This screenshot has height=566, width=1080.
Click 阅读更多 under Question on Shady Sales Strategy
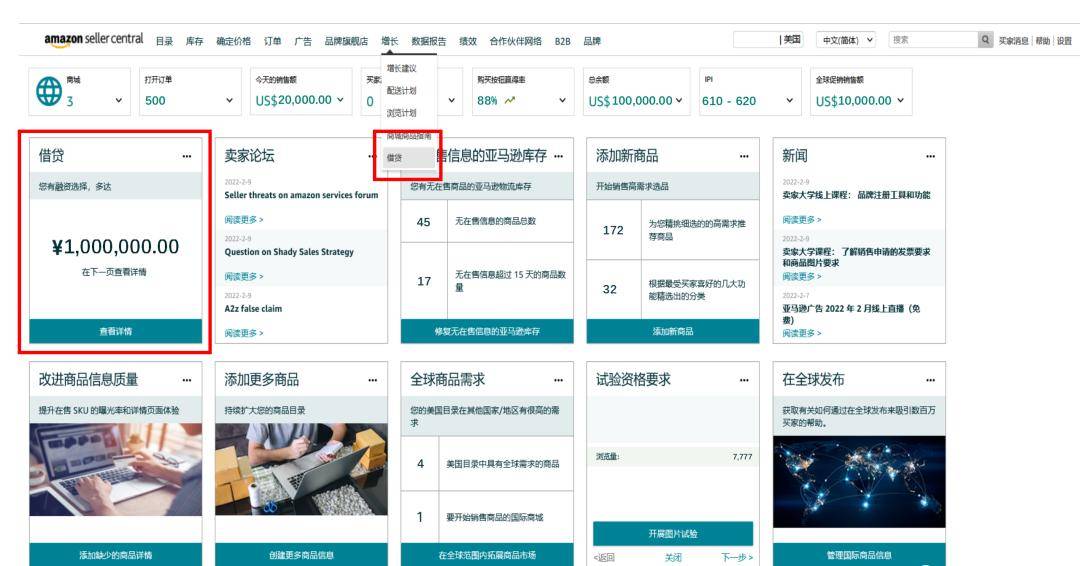click(244, 276)
